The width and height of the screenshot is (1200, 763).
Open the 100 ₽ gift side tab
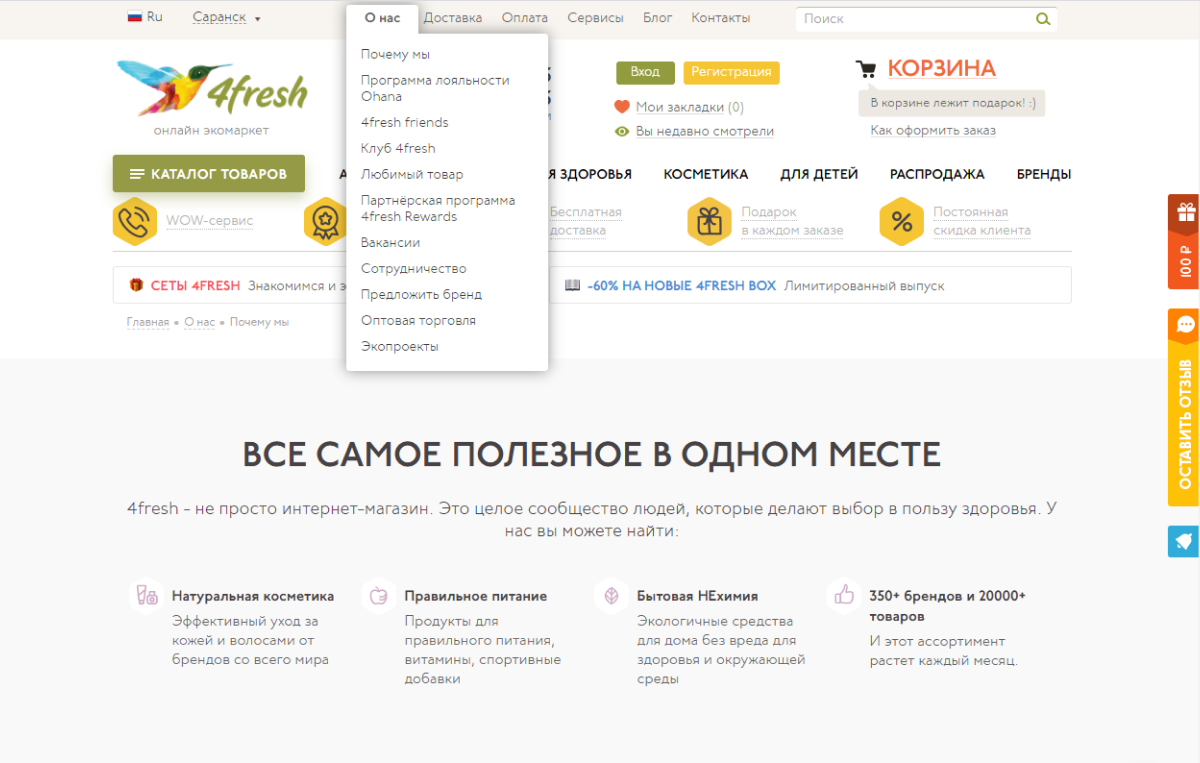click(x=1184, y=242)
